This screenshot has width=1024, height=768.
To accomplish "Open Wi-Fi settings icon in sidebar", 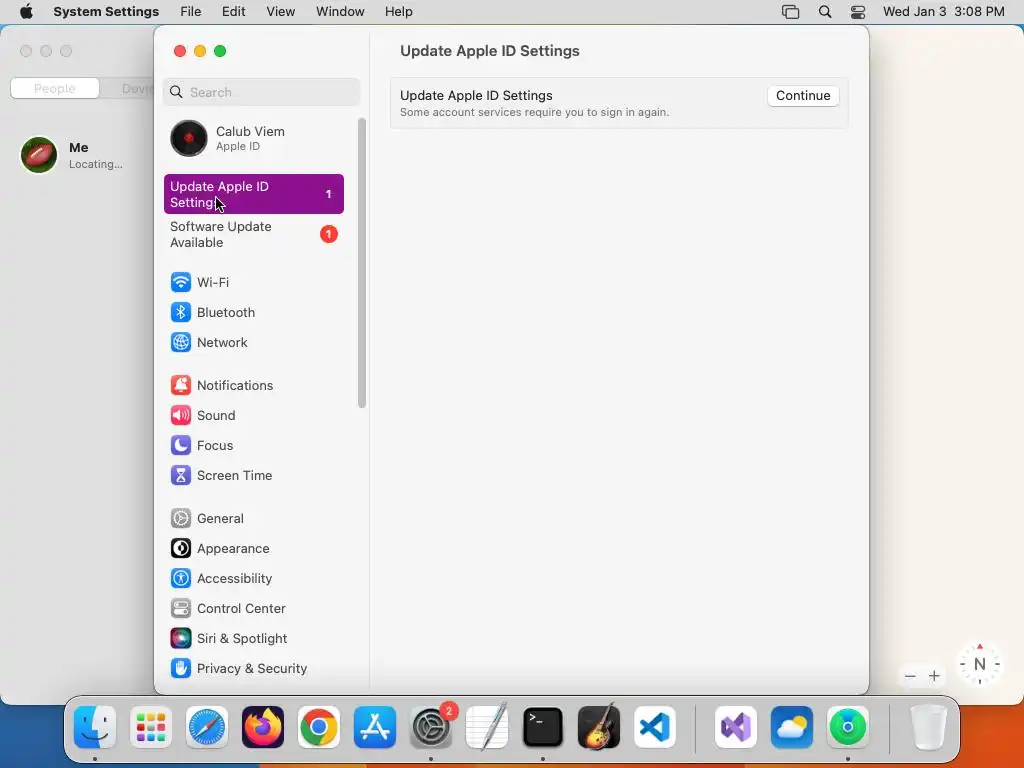I will click(181, 282).
